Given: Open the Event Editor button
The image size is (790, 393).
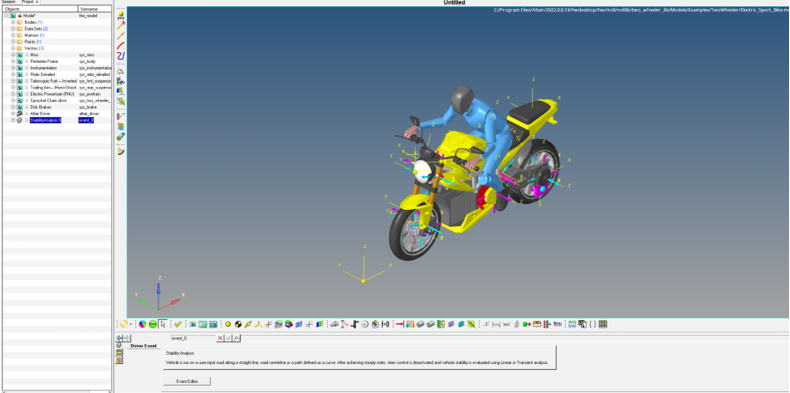Looking at the screenshot, I should click(186, 381).
